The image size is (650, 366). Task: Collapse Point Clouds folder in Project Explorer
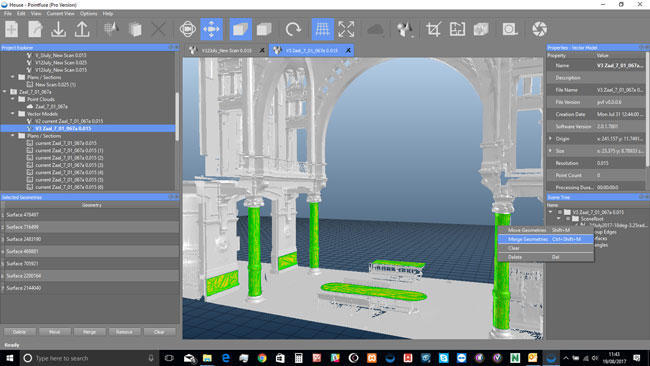click(x=12, y=99)
